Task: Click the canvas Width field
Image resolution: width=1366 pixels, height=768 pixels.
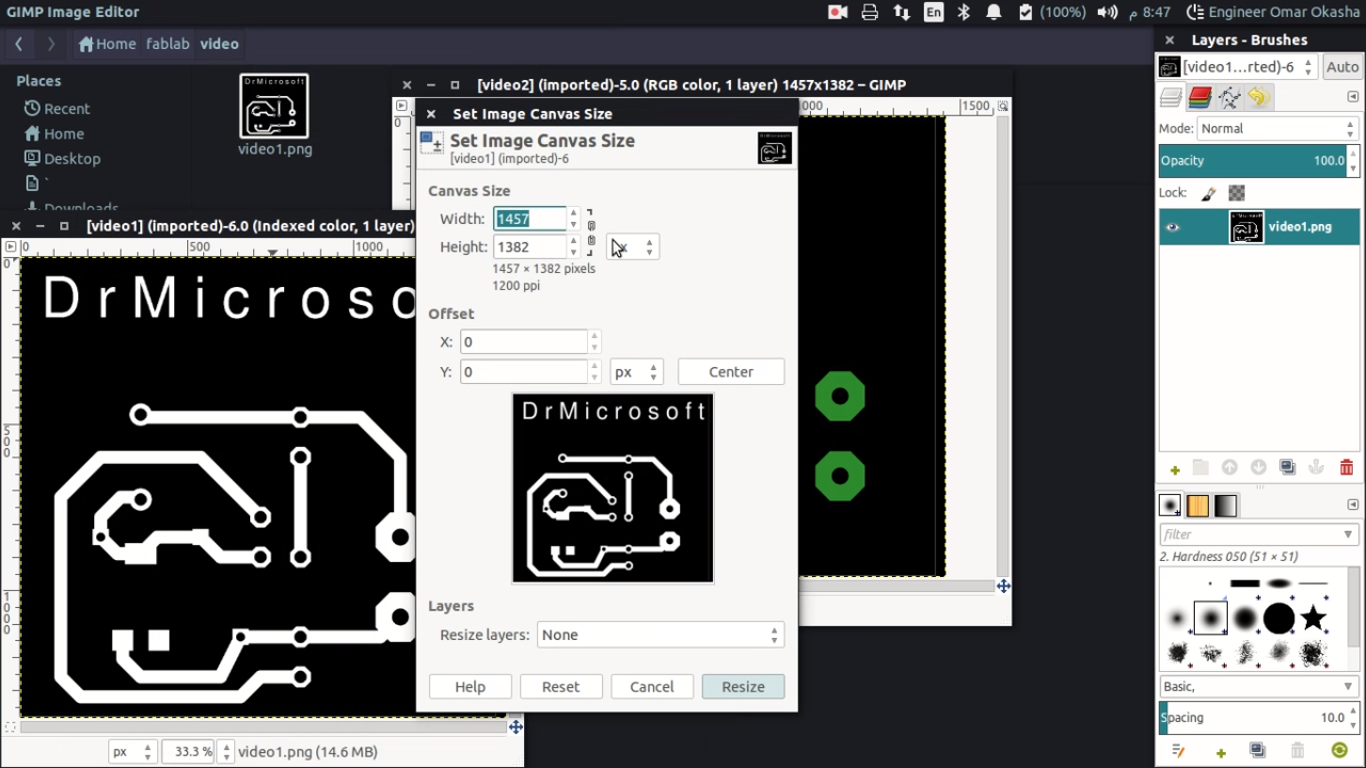Action: (529, 218)
